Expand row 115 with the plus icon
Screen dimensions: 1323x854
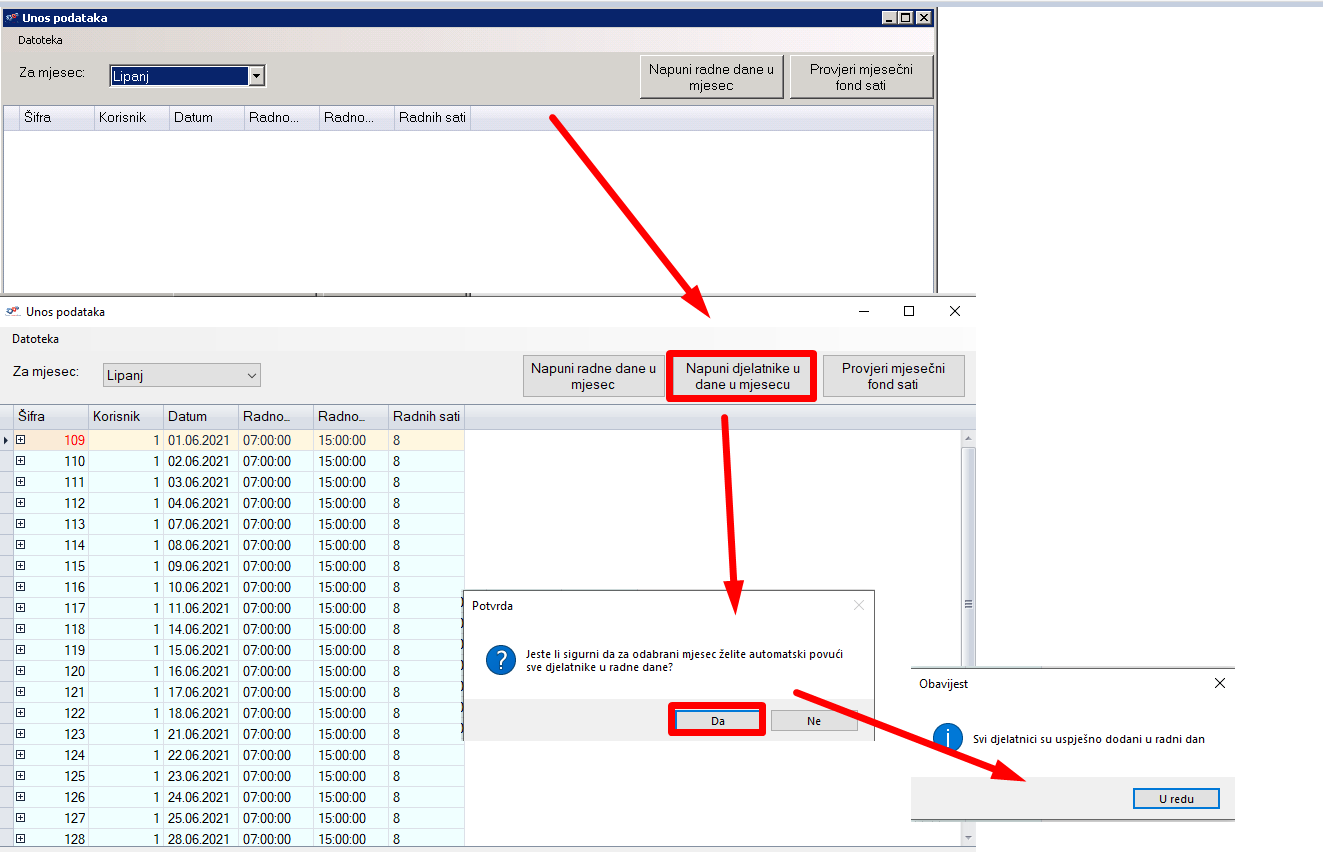coord(20,566)
